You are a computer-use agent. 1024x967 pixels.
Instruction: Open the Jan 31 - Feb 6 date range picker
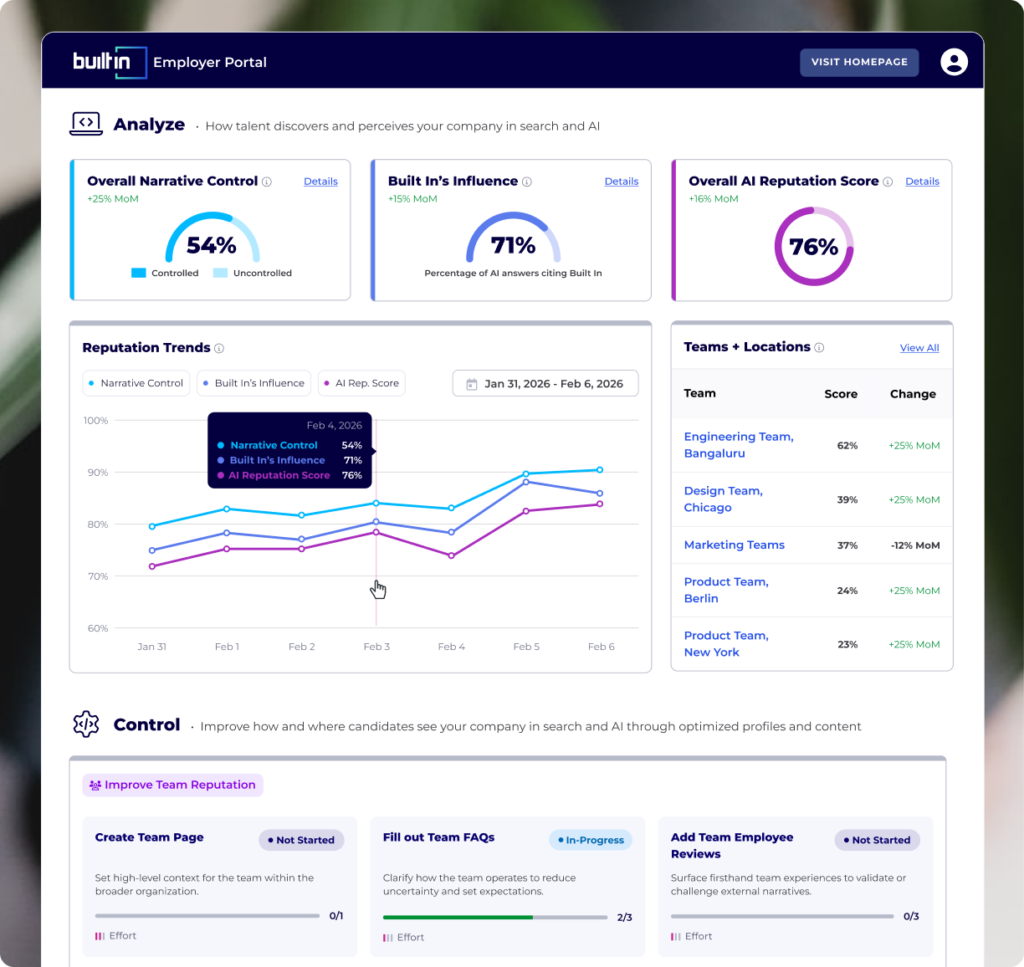tap(545, 384)
